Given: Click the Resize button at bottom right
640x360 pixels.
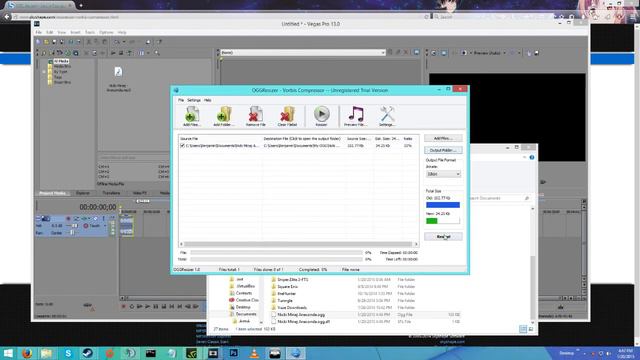Looking at the screenshot, I should 443,236.
